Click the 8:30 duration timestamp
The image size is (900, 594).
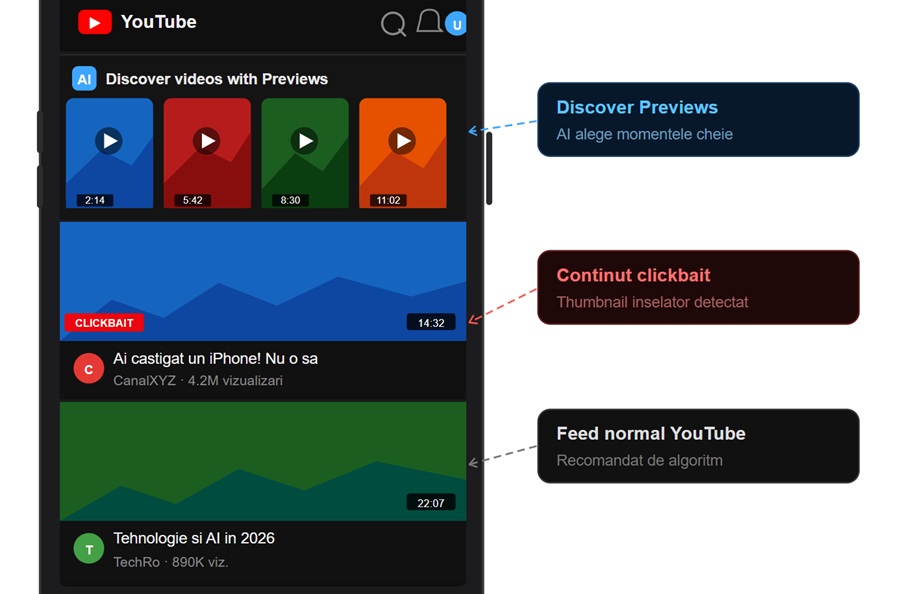[290, 199]
